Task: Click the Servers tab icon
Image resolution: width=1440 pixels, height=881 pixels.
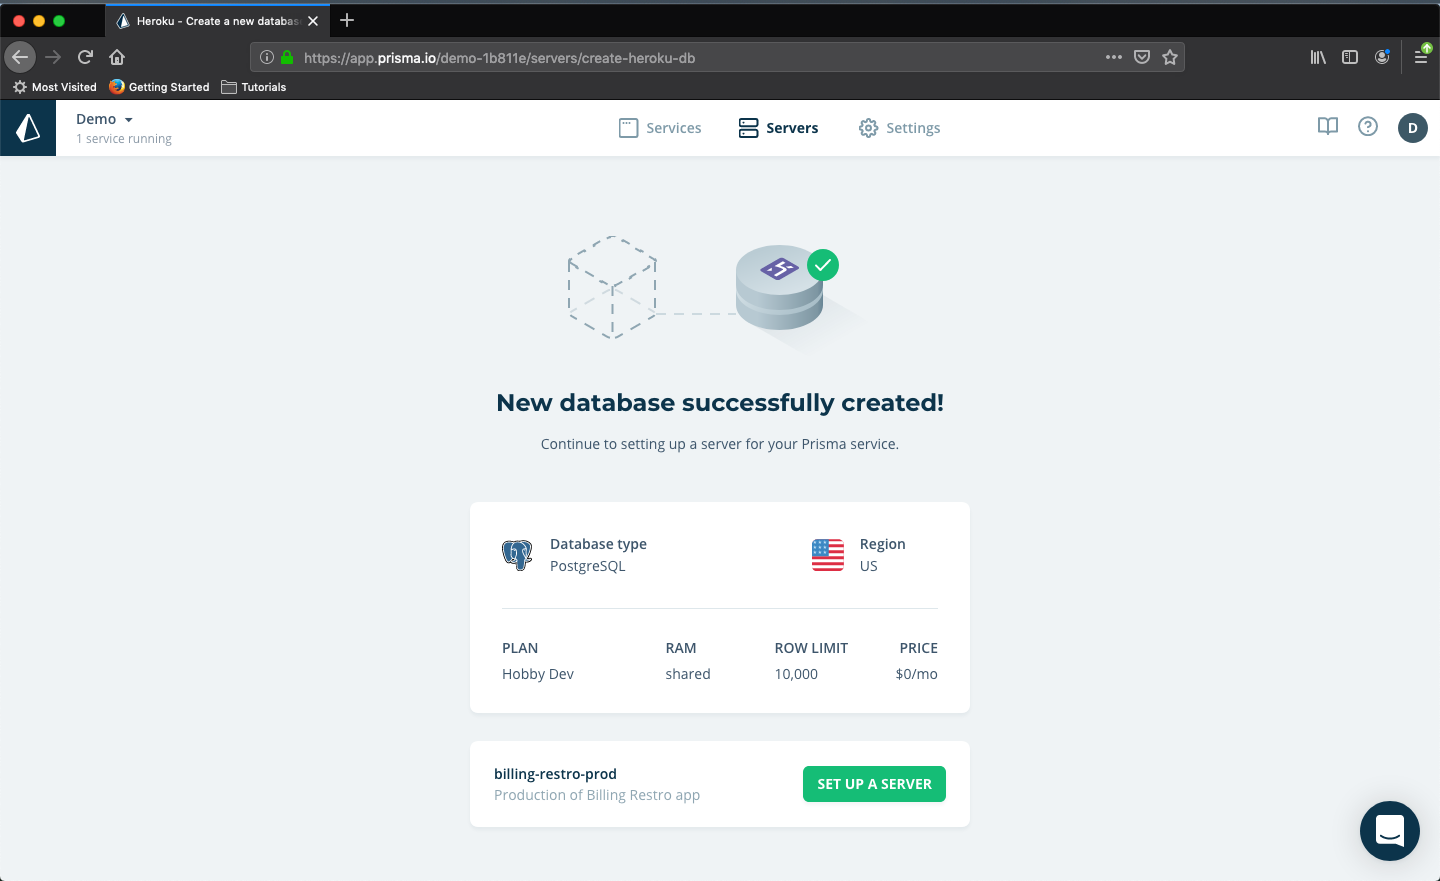Action: click(749, 128)
